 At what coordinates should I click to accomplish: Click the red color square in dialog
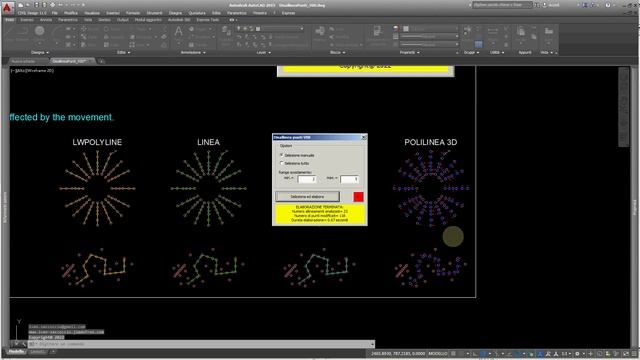358,197
